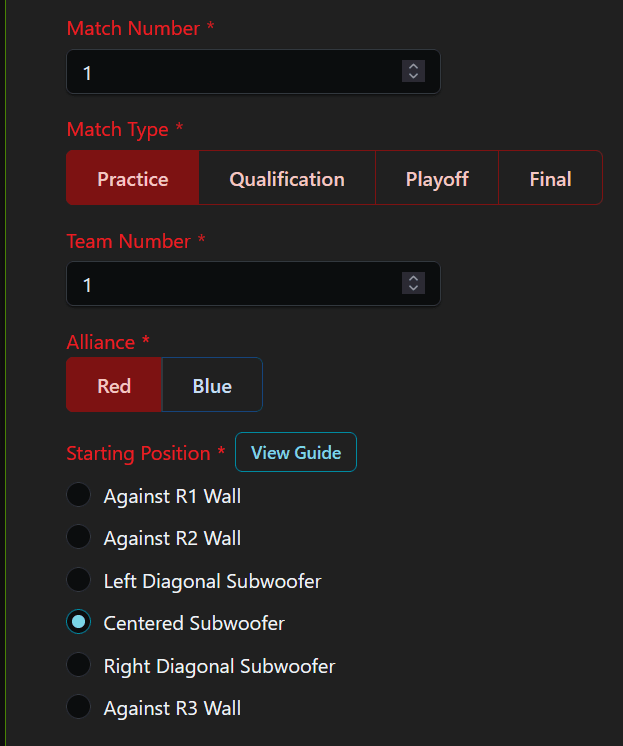Select Against R1 Wall radio button
This screenshot has height=746, width=623.
coord(79,495)
